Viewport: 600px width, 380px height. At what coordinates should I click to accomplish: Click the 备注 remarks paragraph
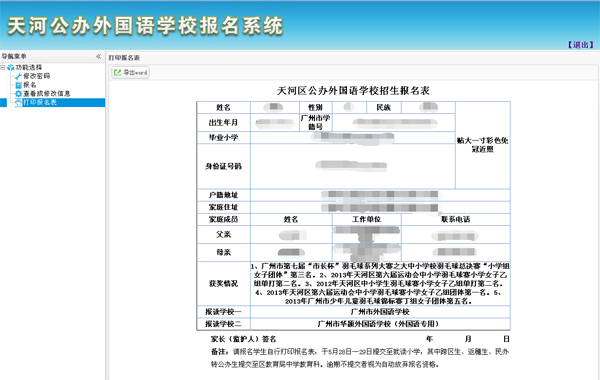click(360, 358)
